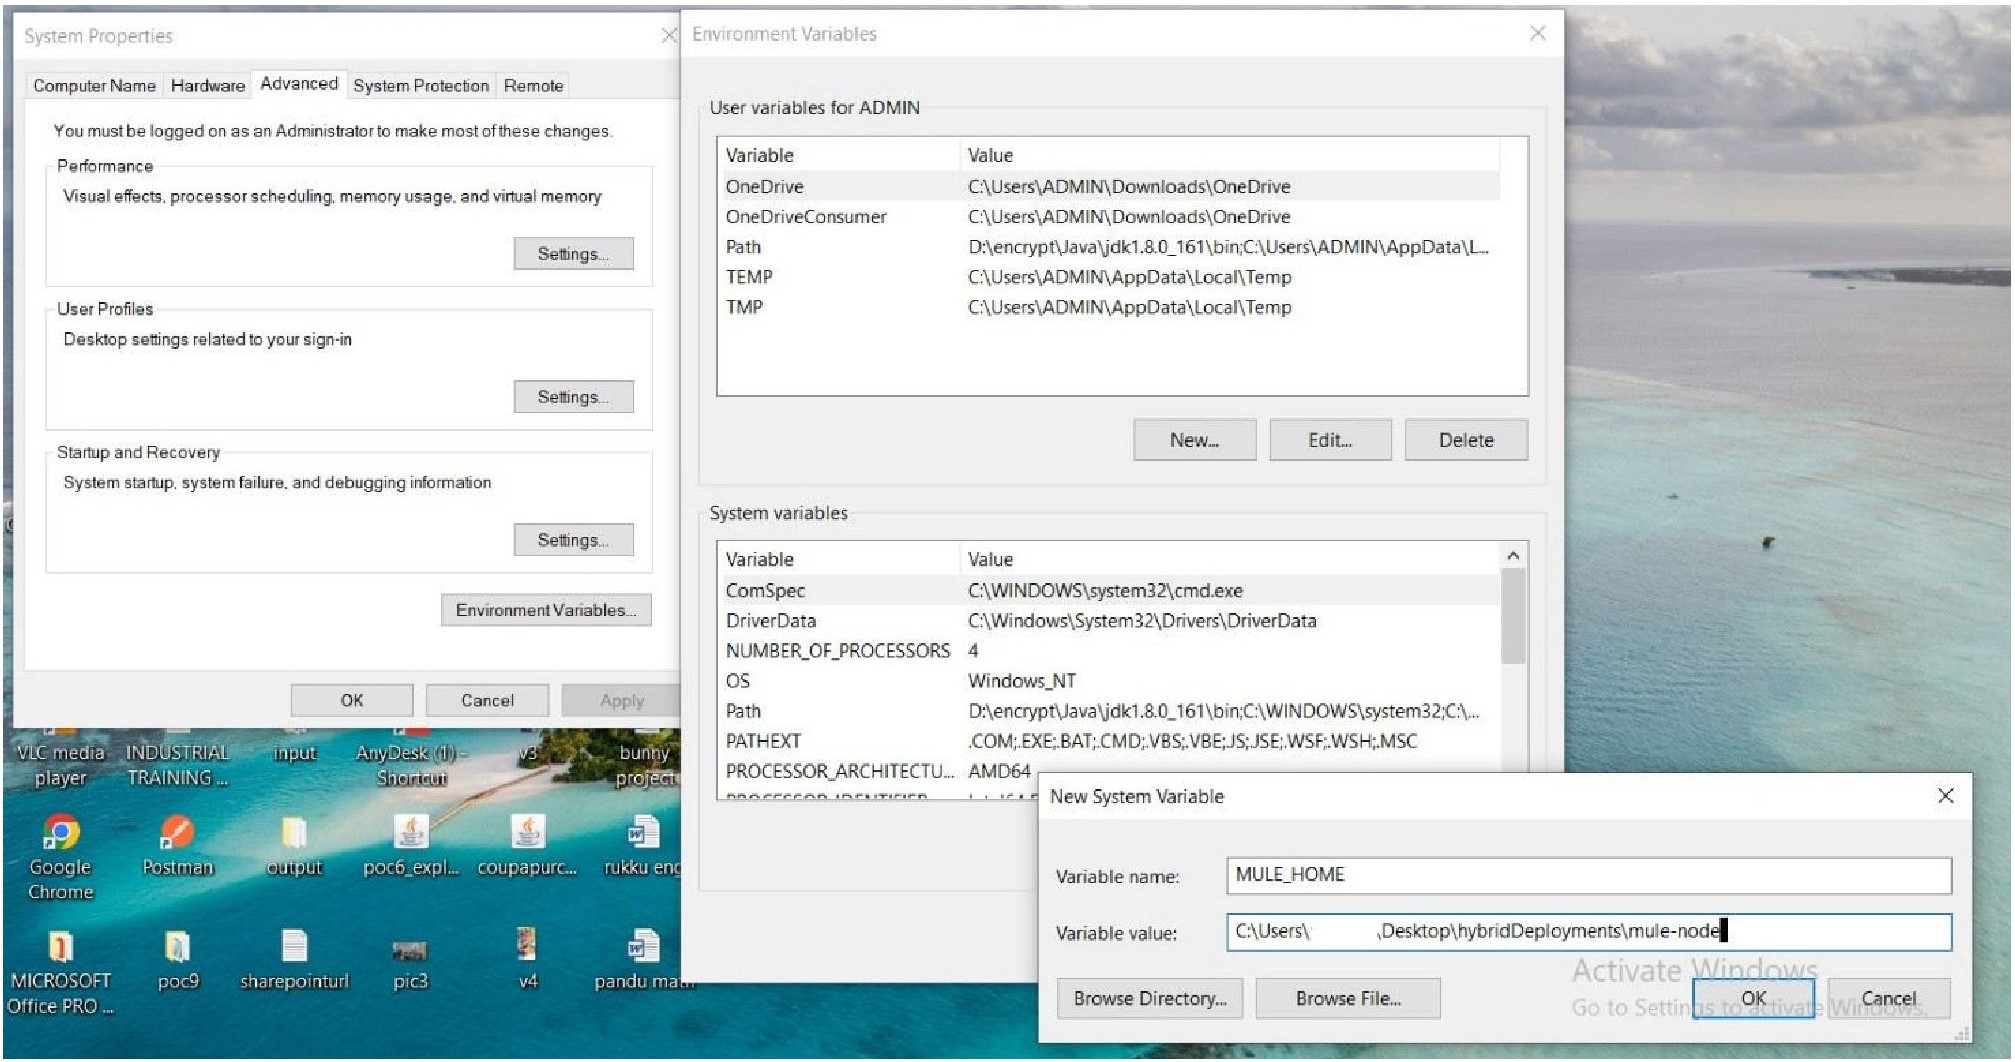2015x1062 pixels.
Task: Open the output folder icon
Action: 294,834
